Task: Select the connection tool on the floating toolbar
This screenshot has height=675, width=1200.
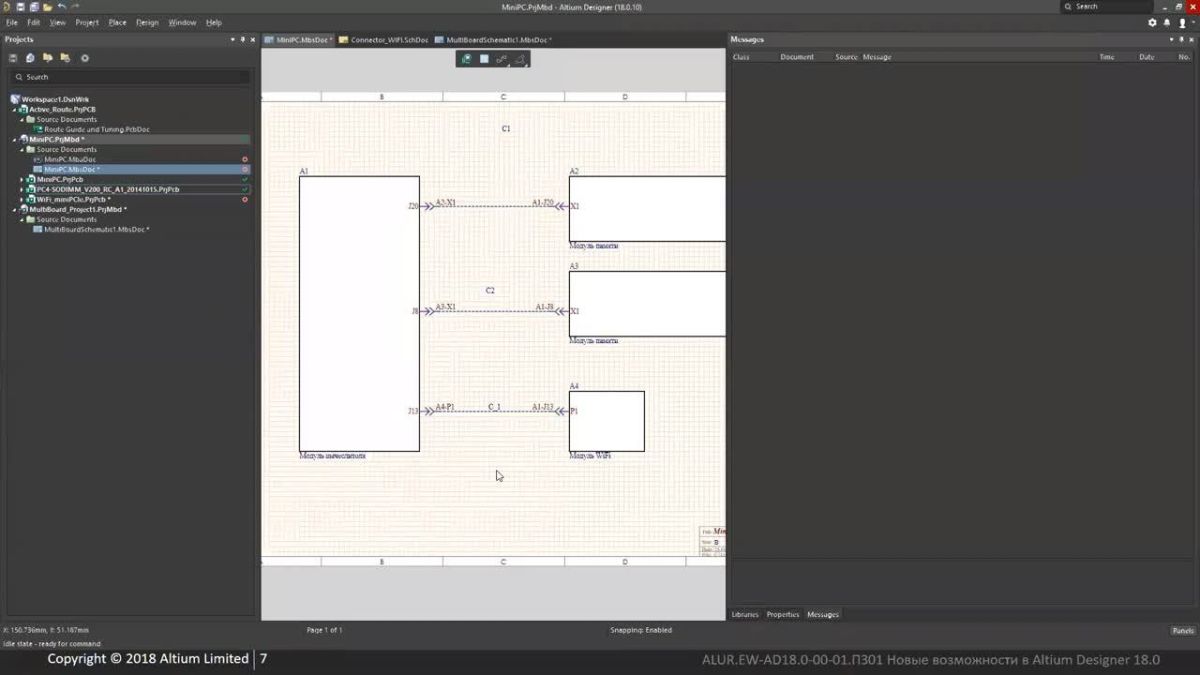Action: click(x=502, y=59)
